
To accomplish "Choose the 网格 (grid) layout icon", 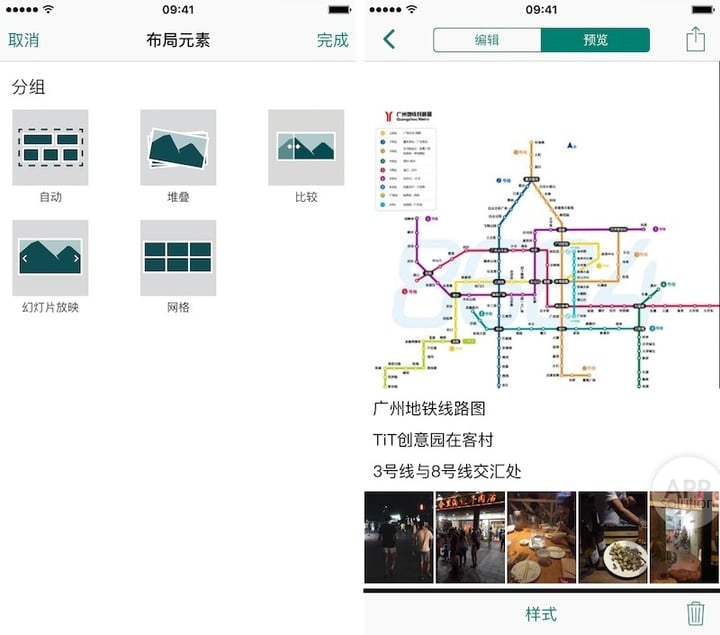I will click(x=178, y=258).
